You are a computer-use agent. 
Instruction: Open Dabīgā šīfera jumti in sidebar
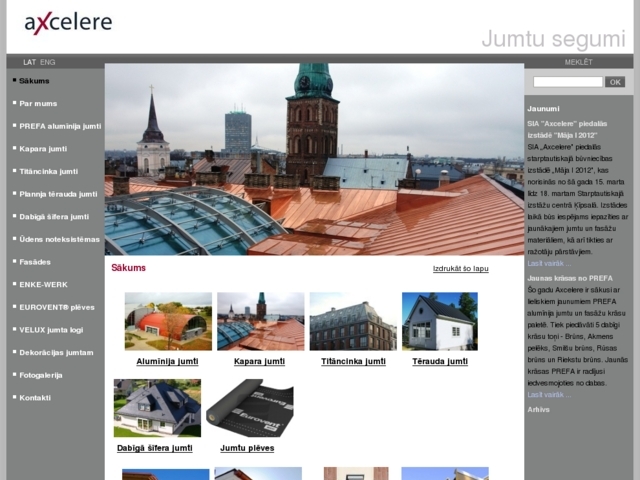[x=54, y=217]
